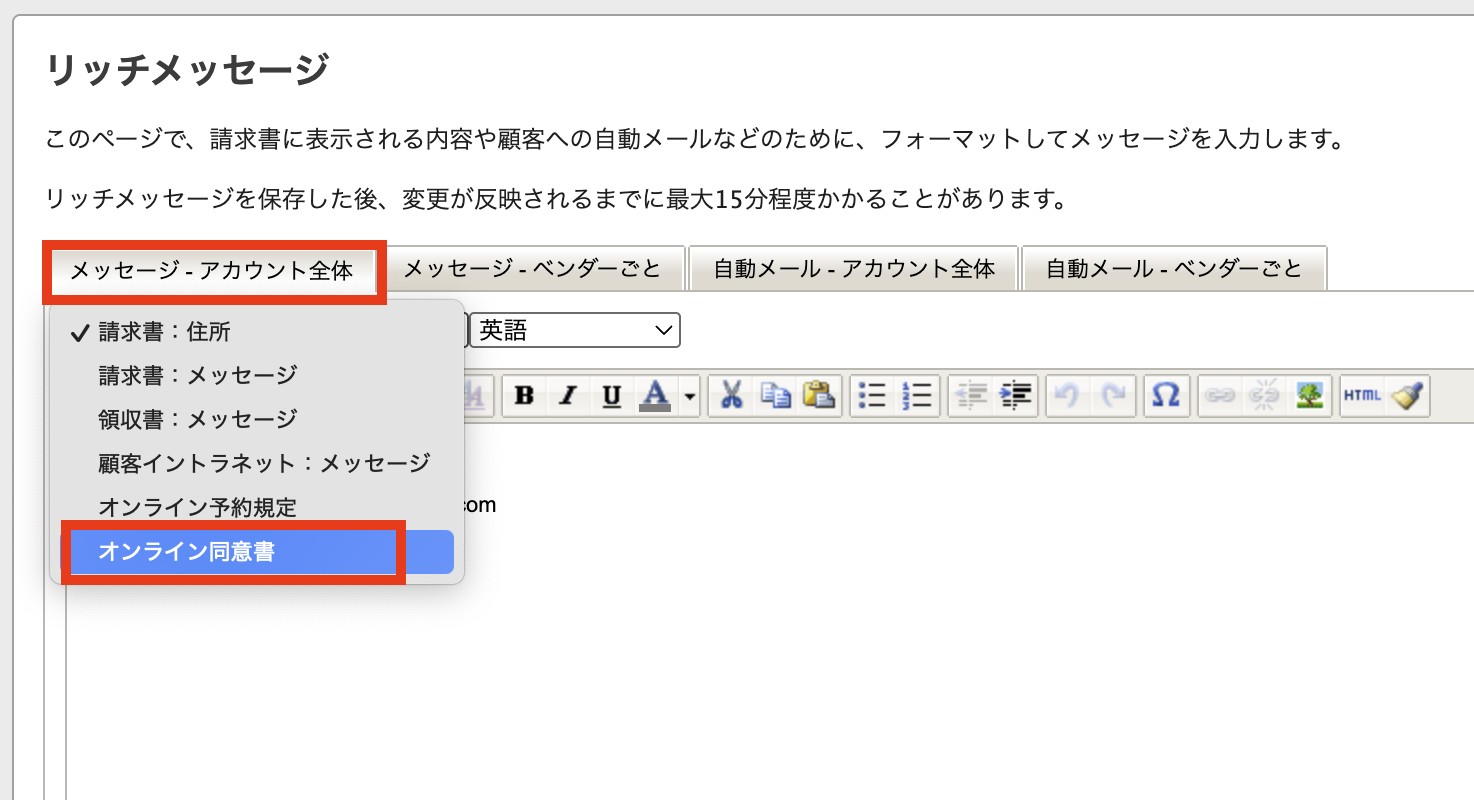
Task: Insert an image with the picture icon
Action: coord(1309,397)
